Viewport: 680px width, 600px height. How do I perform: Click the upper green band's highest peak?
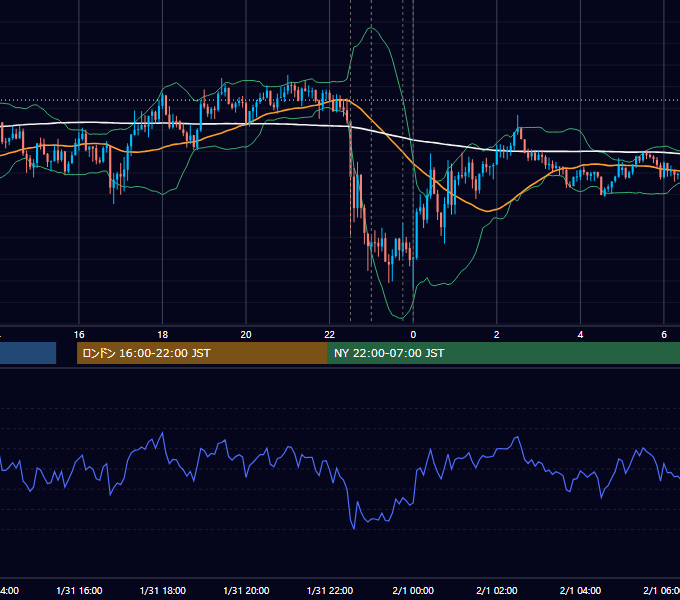point(372,28)
